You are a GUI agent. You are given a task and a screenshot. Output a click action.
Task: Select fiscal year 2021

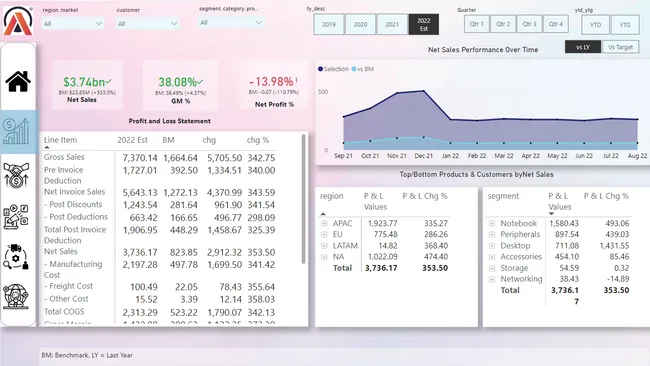[392, 24]
